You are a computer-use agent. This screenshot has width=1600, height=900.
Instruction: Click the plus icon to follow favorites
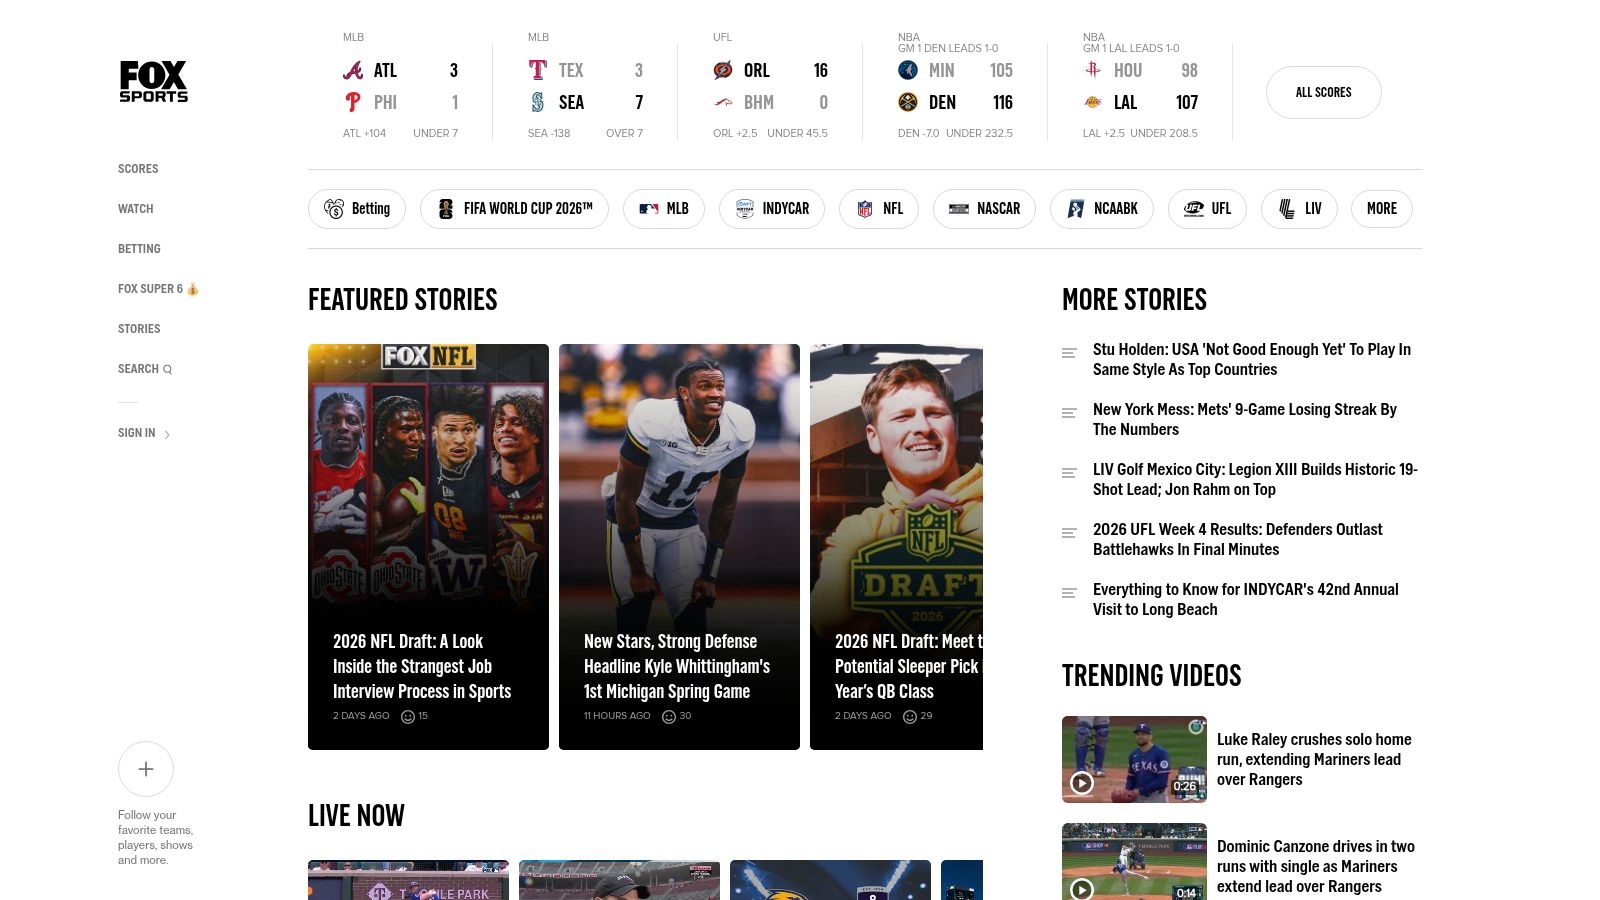point(146,769)
